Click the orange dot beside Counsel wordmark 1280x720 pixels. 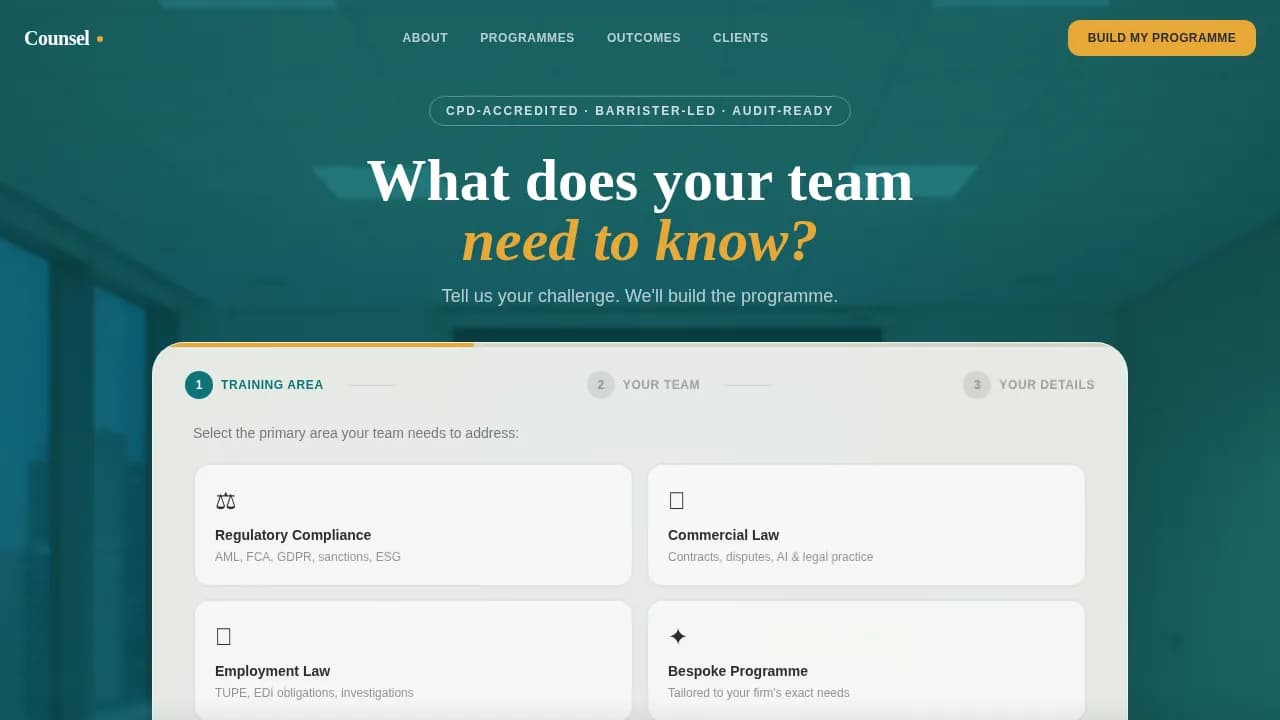99,39
